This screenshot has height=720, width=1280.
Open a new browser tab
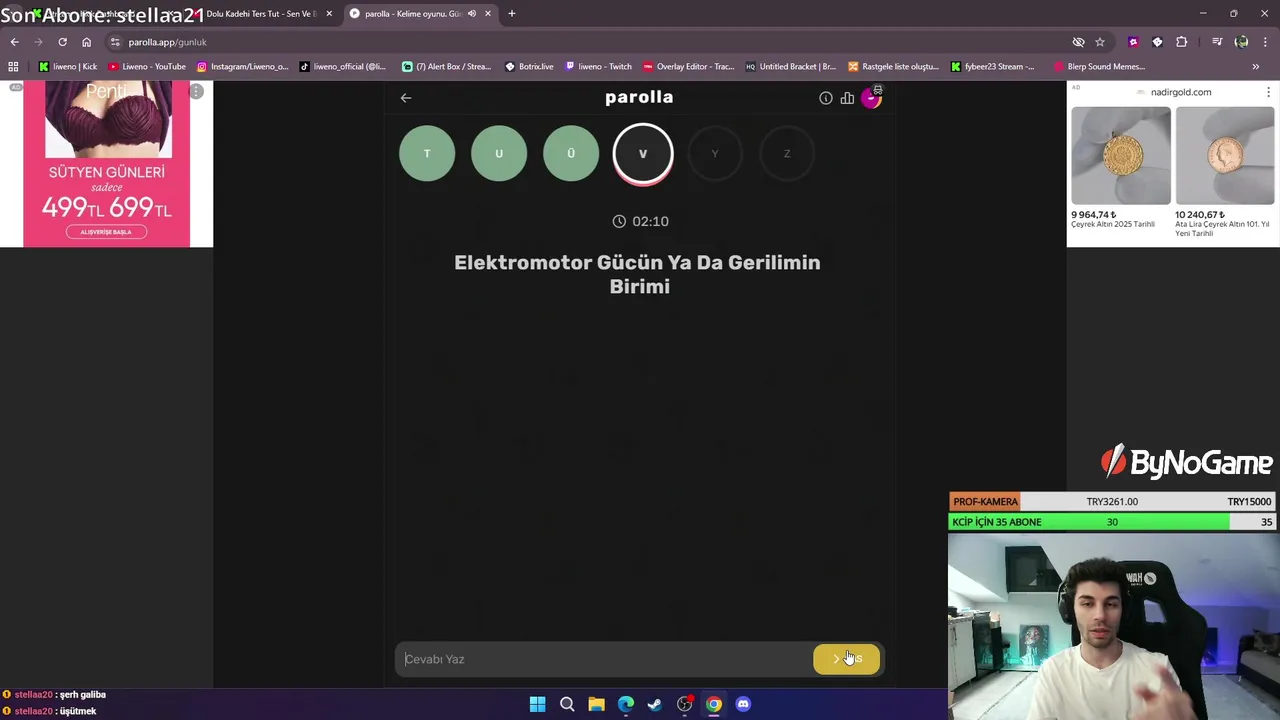512,14
